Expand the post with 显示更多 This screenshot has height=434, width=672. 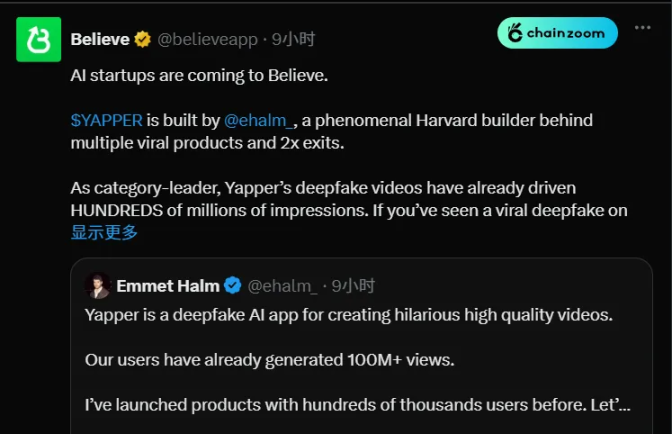(x=104, y=232)
